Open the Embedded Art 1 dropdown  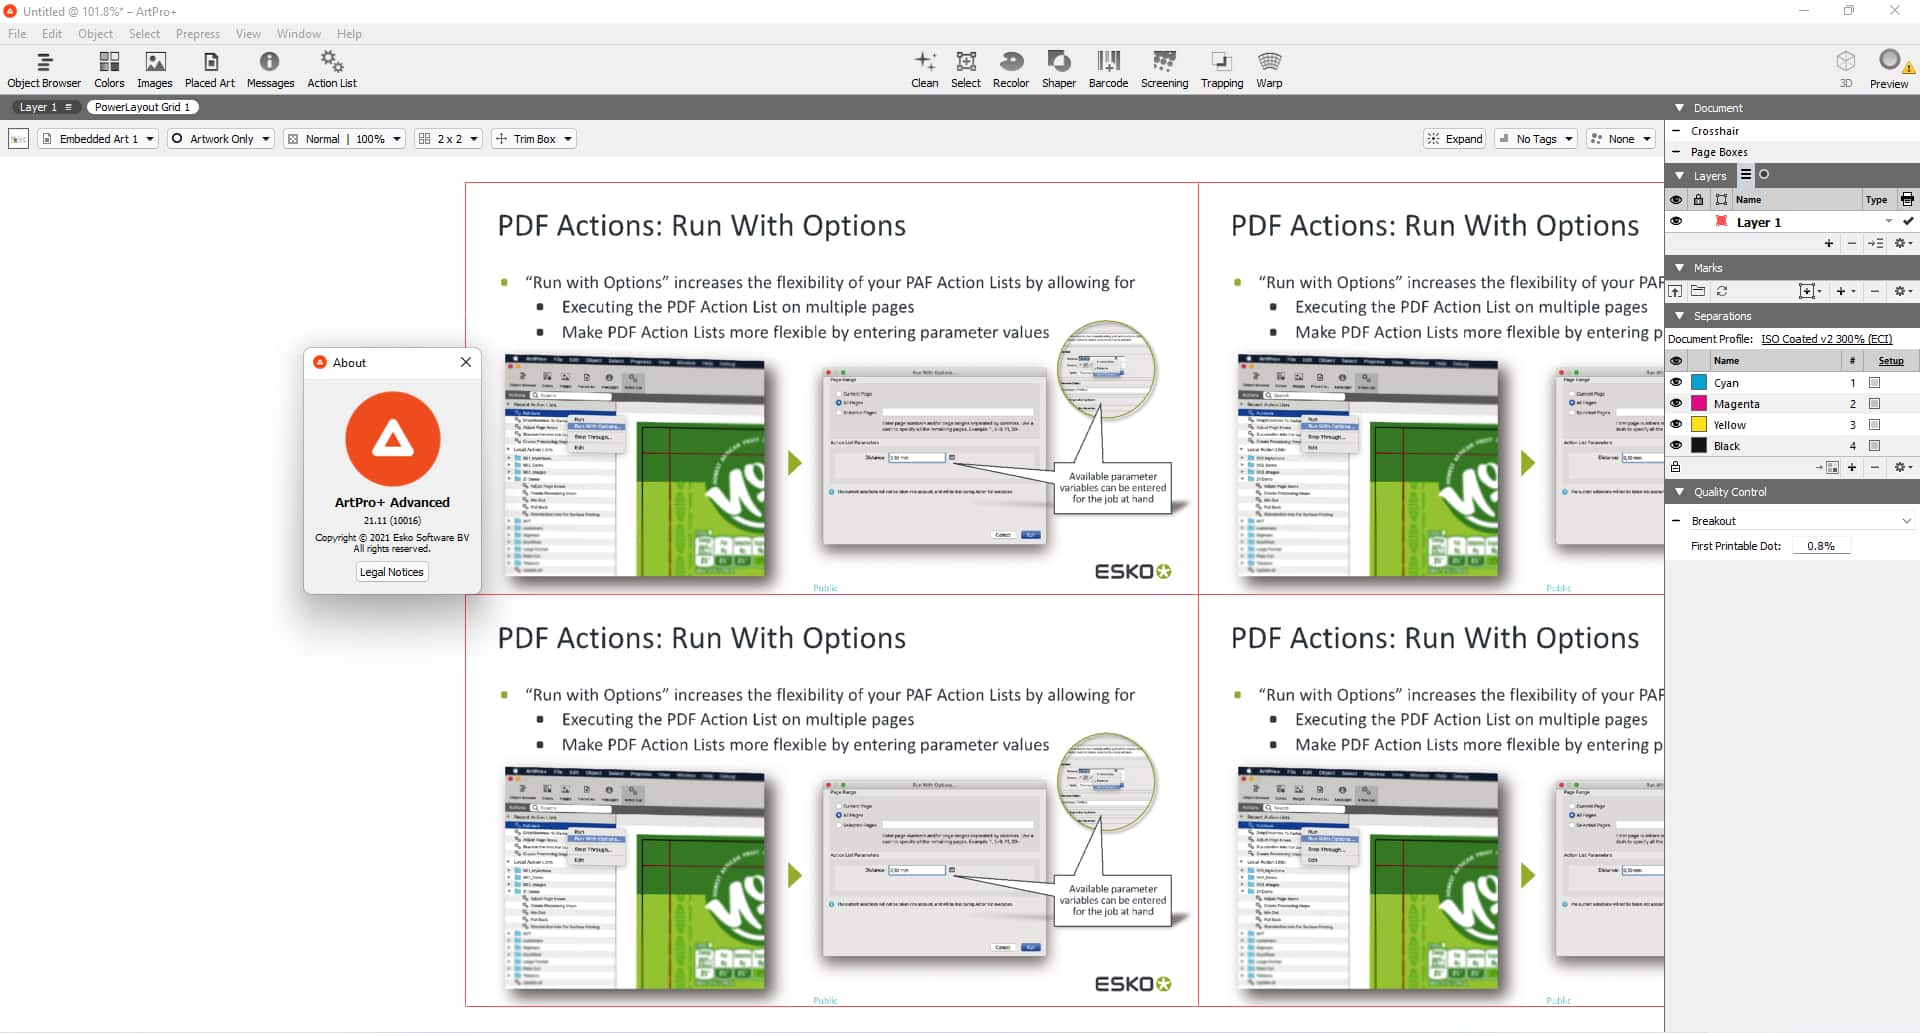pyautogui.click(x=98, y=139)
